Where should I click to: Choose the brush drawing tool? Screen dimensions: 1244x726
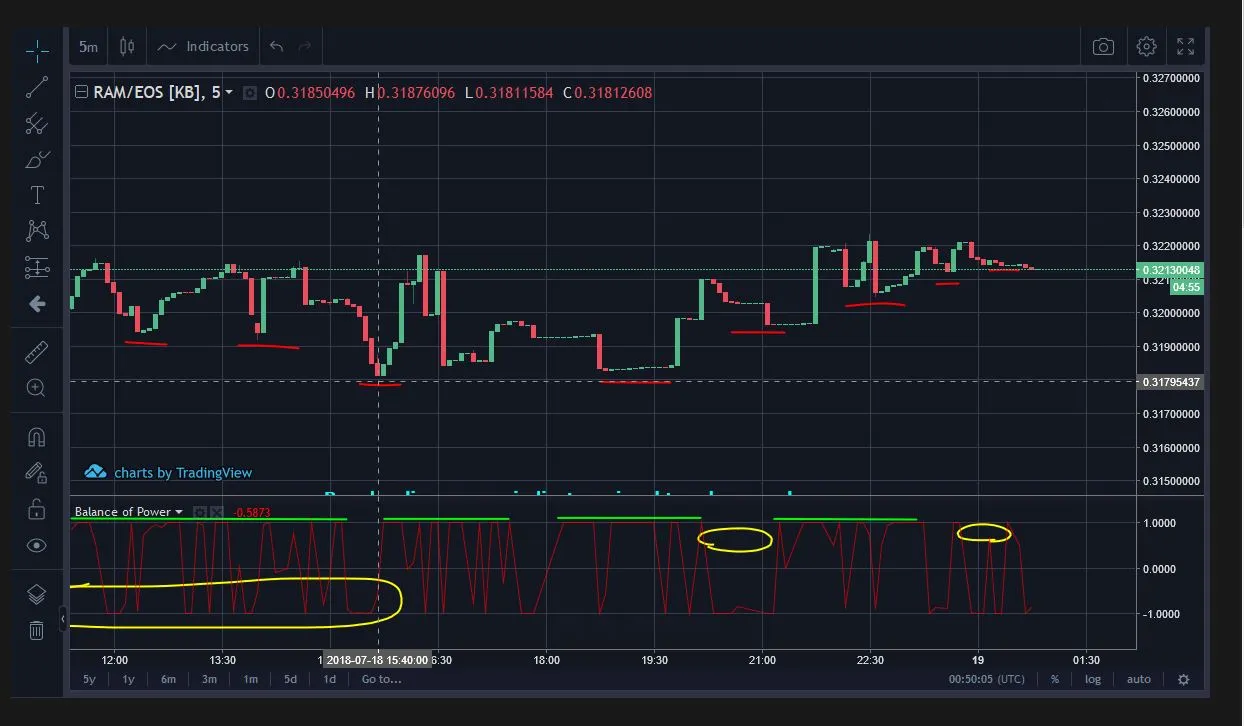tap(37, 159)
